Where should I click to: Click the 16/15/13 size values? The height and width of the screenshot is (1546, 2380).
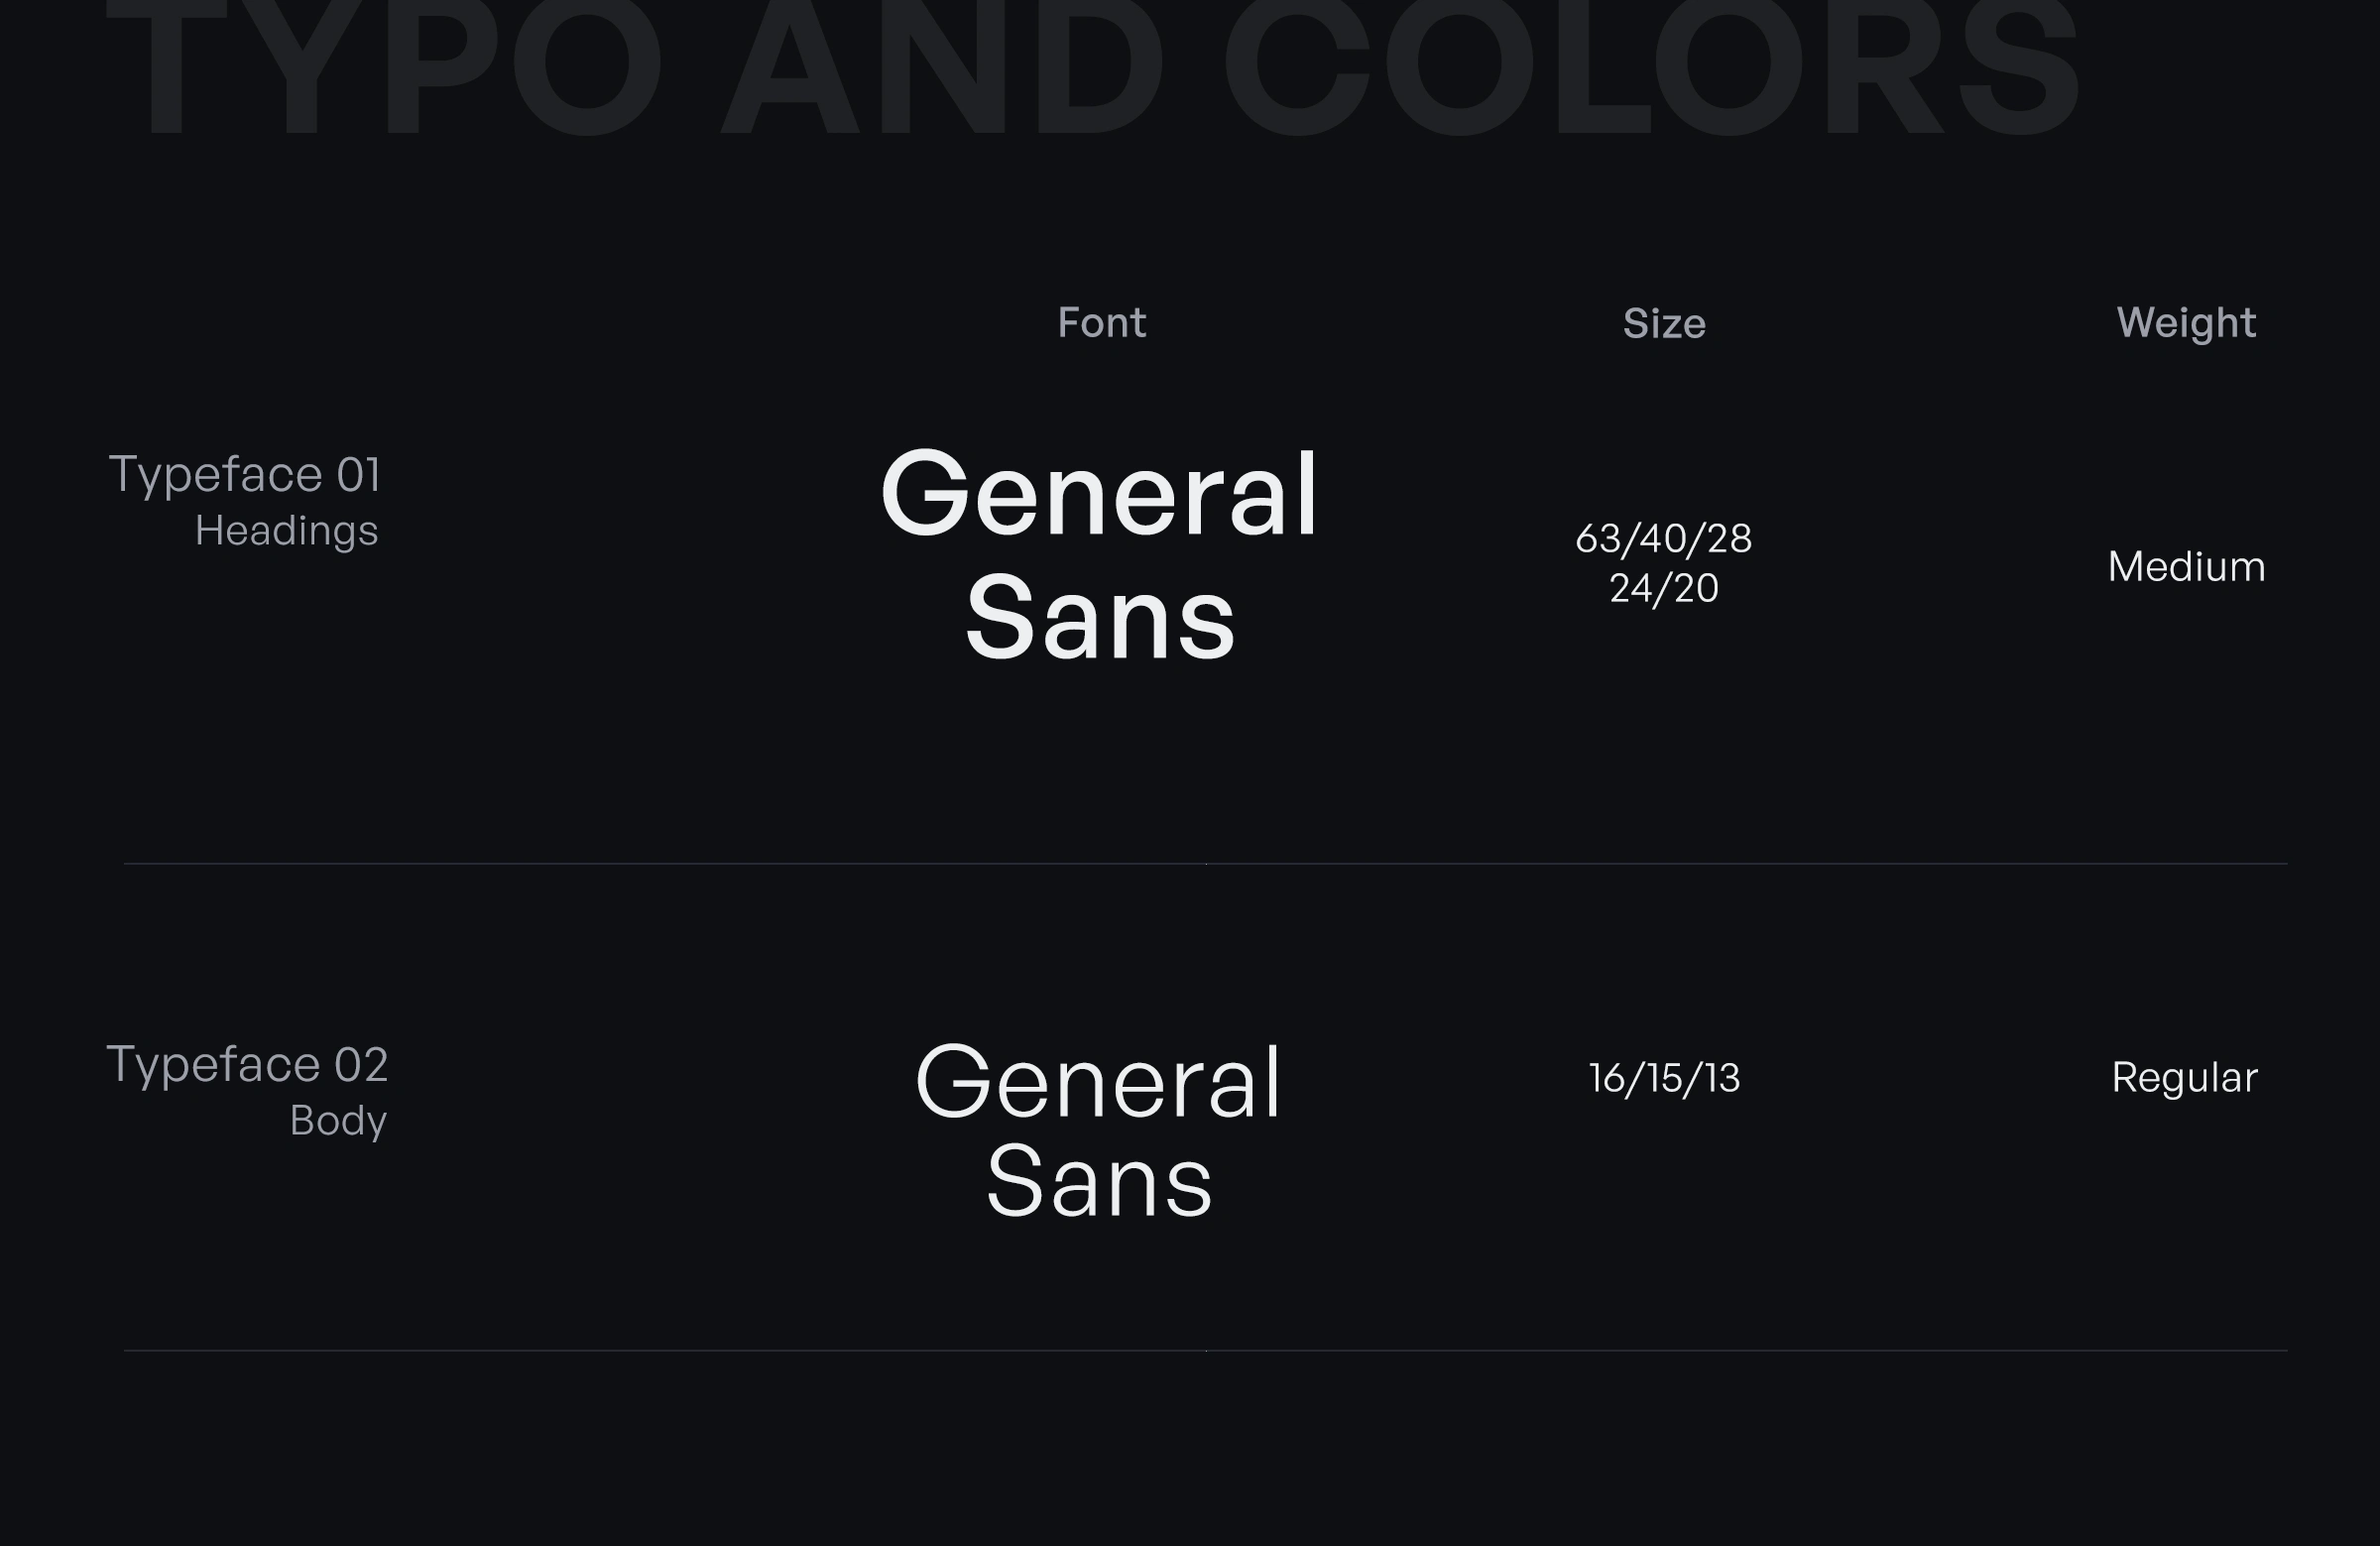click(1663, 1078)
